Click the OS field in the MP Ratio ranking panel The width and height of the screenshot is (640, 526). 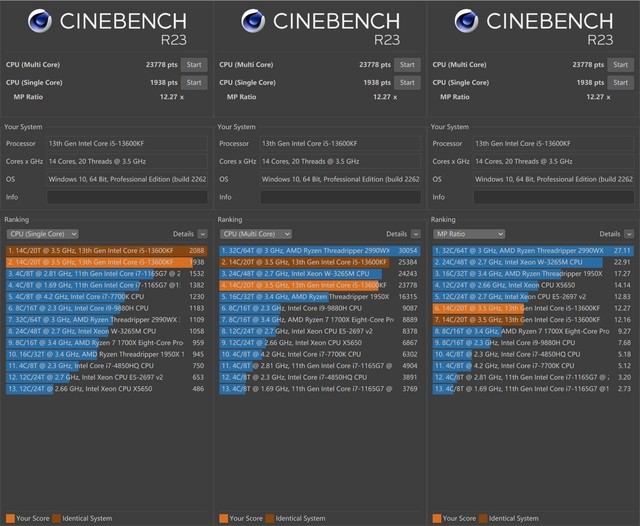[x=554, y=179]
